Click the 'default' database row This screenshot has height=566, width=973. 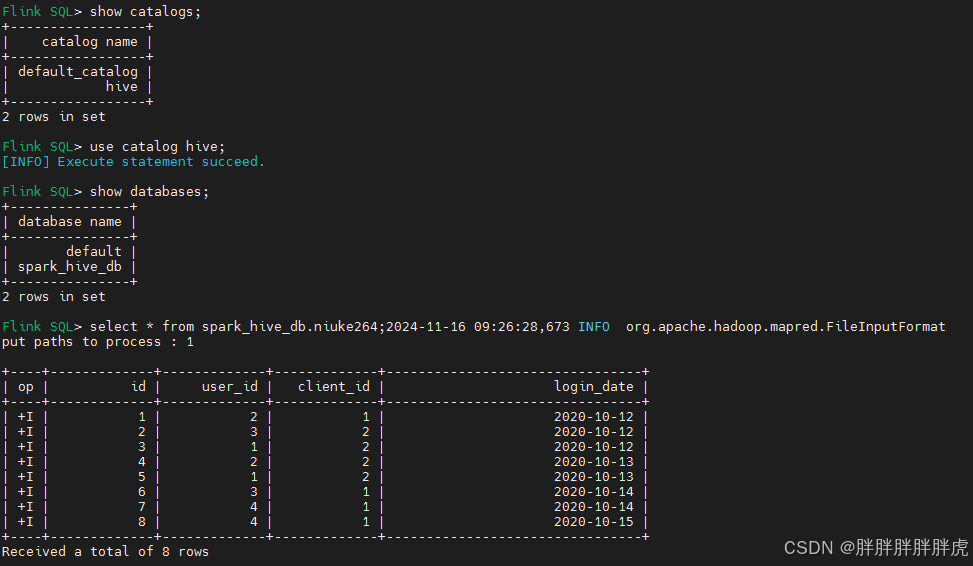94,251
